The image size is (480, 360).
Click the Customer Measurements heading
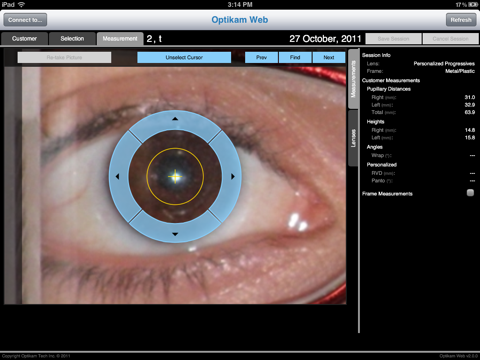(391, 80)
